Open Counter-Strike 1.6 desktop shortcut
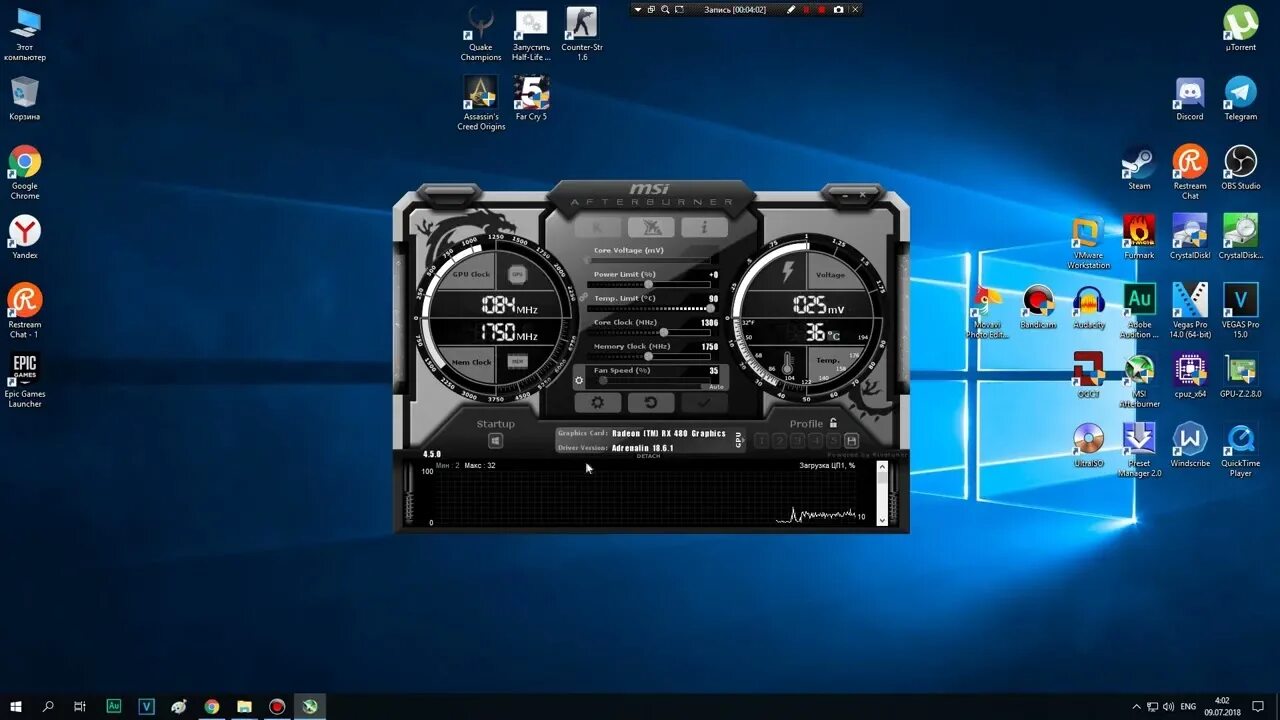 tap(581, 34)
